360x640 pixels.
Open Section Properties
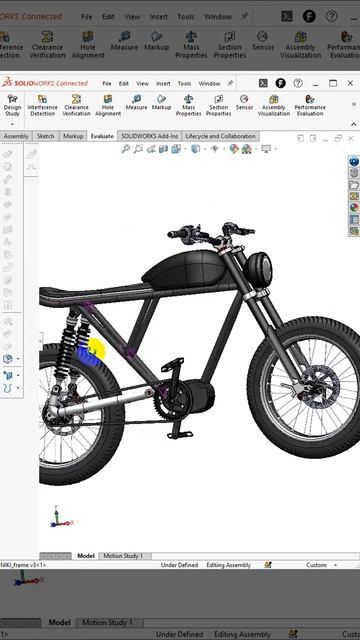[x=218, y=105]
